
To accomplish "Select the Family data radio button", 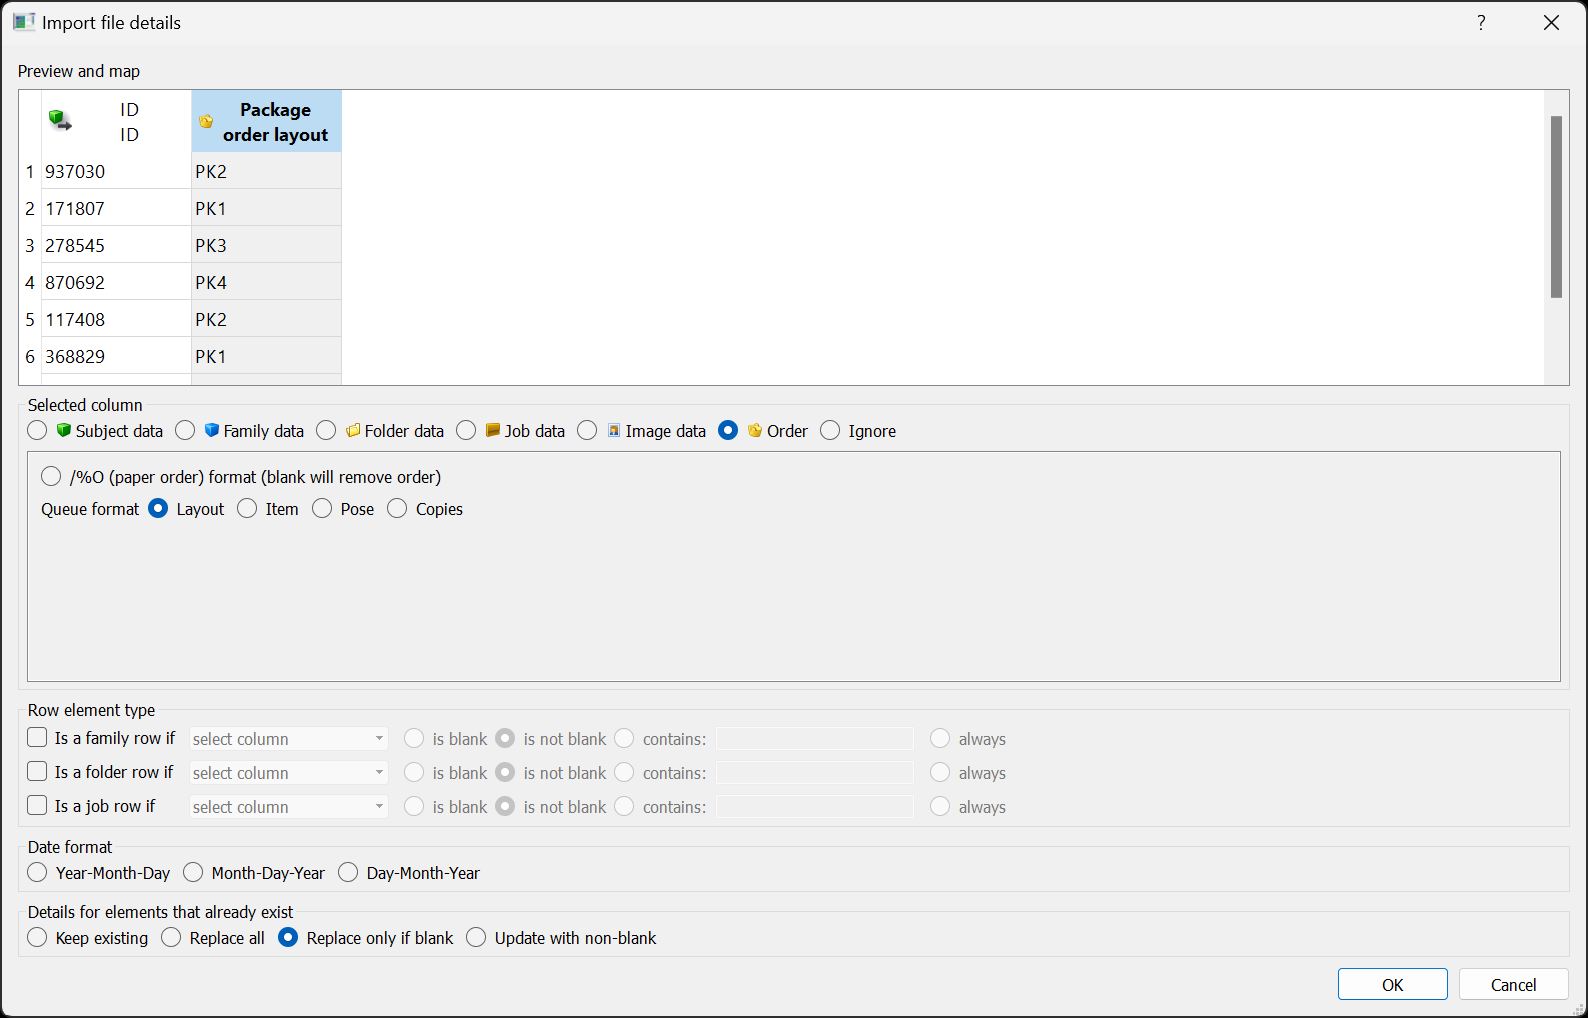I will [185, 430].
